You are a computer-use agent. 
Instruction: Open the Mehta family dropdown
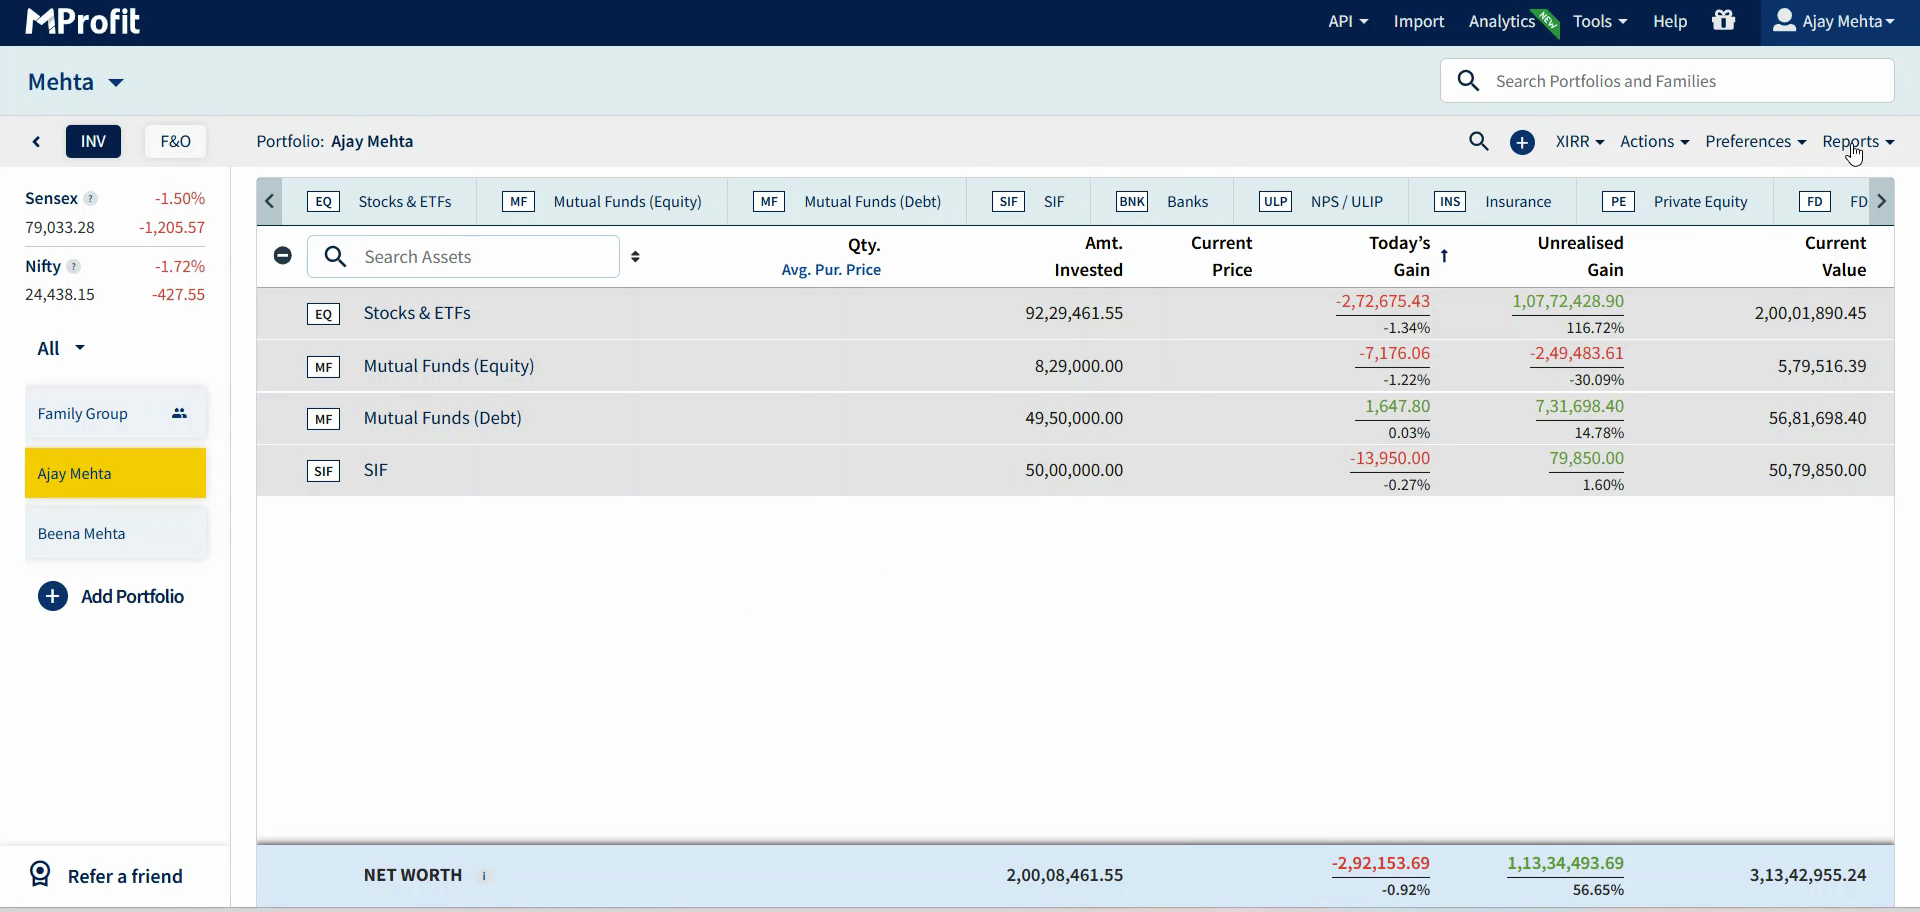75,82
